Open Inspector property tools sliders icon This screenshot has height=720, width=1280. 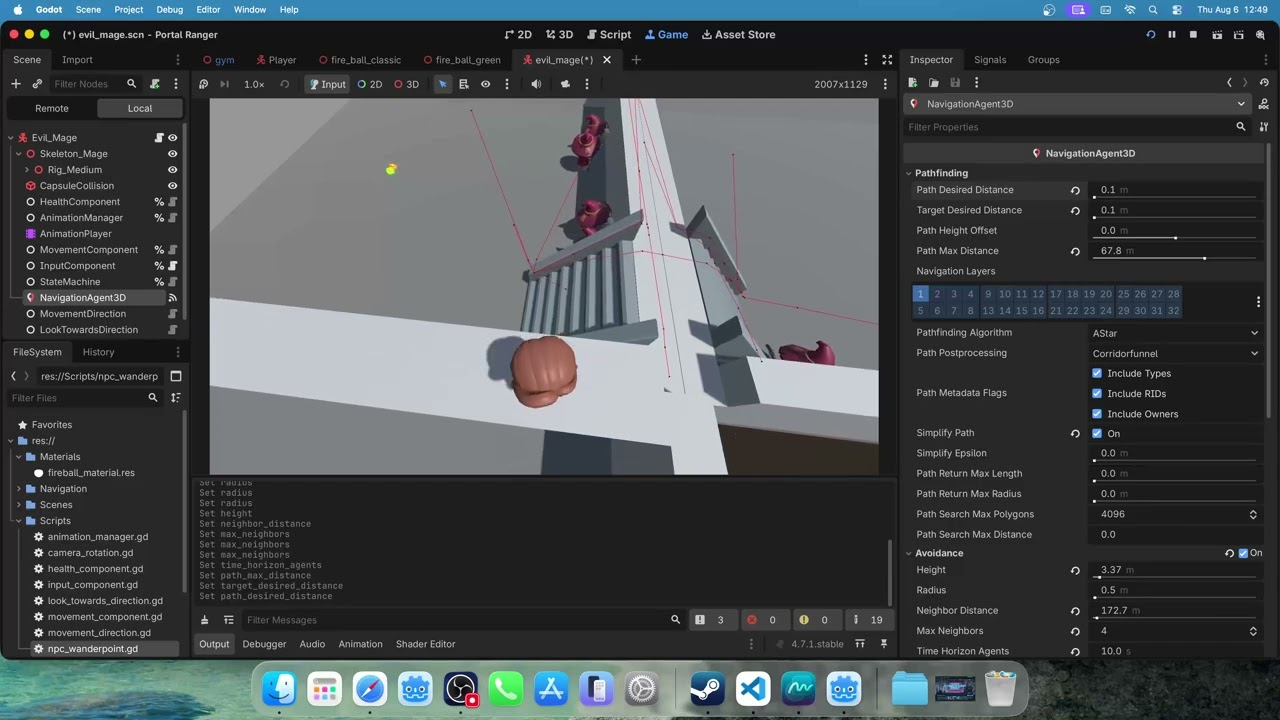tap(1264, 127)
